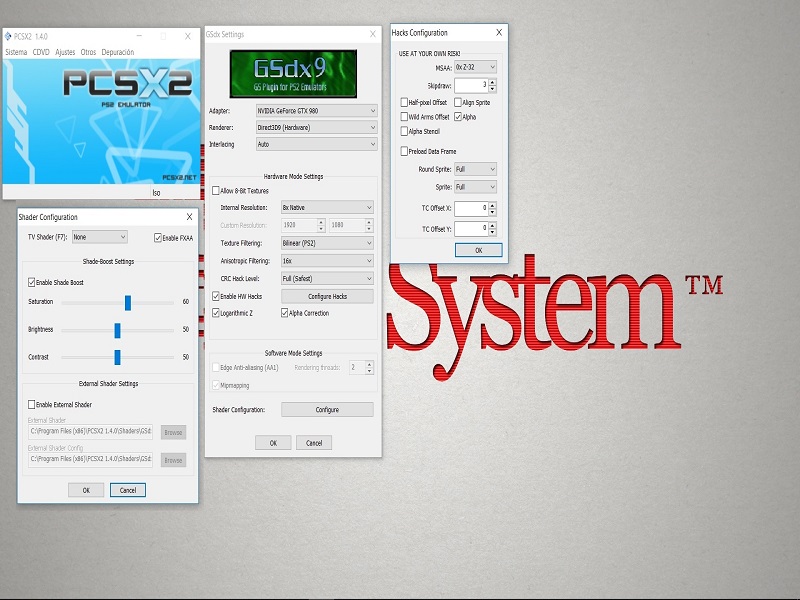
Task: Click the Configure Hacks button
Action: click(x=327, y=296)
